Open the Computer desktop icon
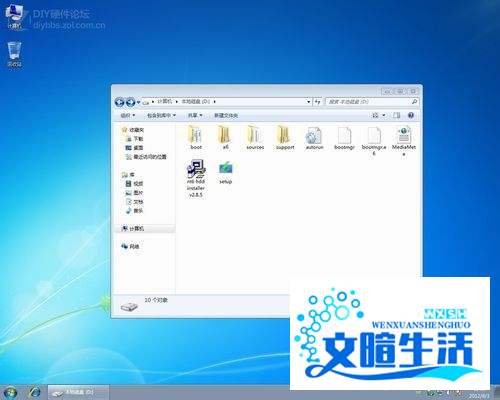Image resolution: width=500 pixels, height=400 pixels. click(14, 17)
